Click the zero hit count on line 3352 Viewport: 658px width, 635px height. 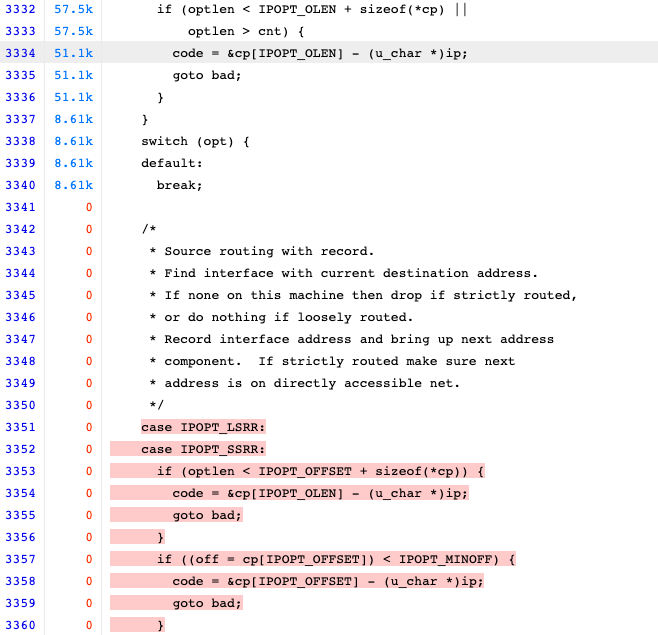tap(88, 449)
